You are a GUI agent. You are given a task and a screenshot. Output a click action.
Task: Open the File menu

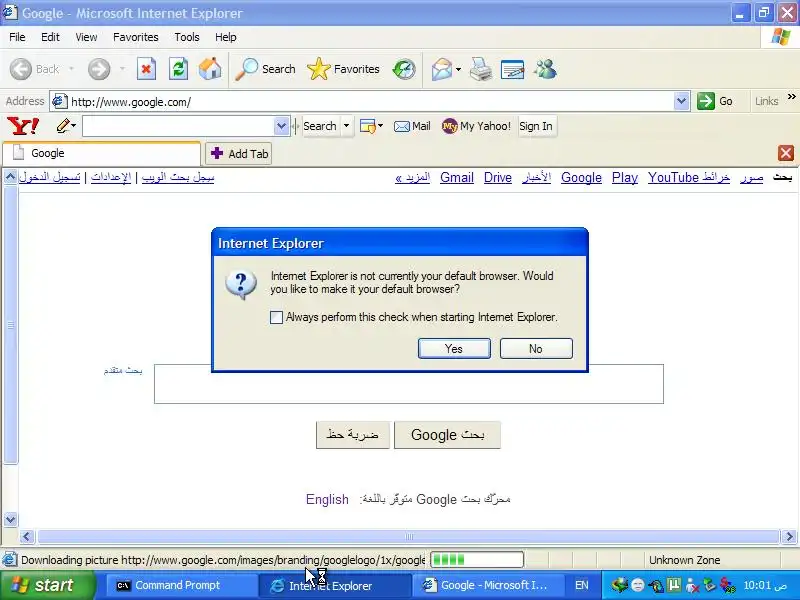[17, 37]
